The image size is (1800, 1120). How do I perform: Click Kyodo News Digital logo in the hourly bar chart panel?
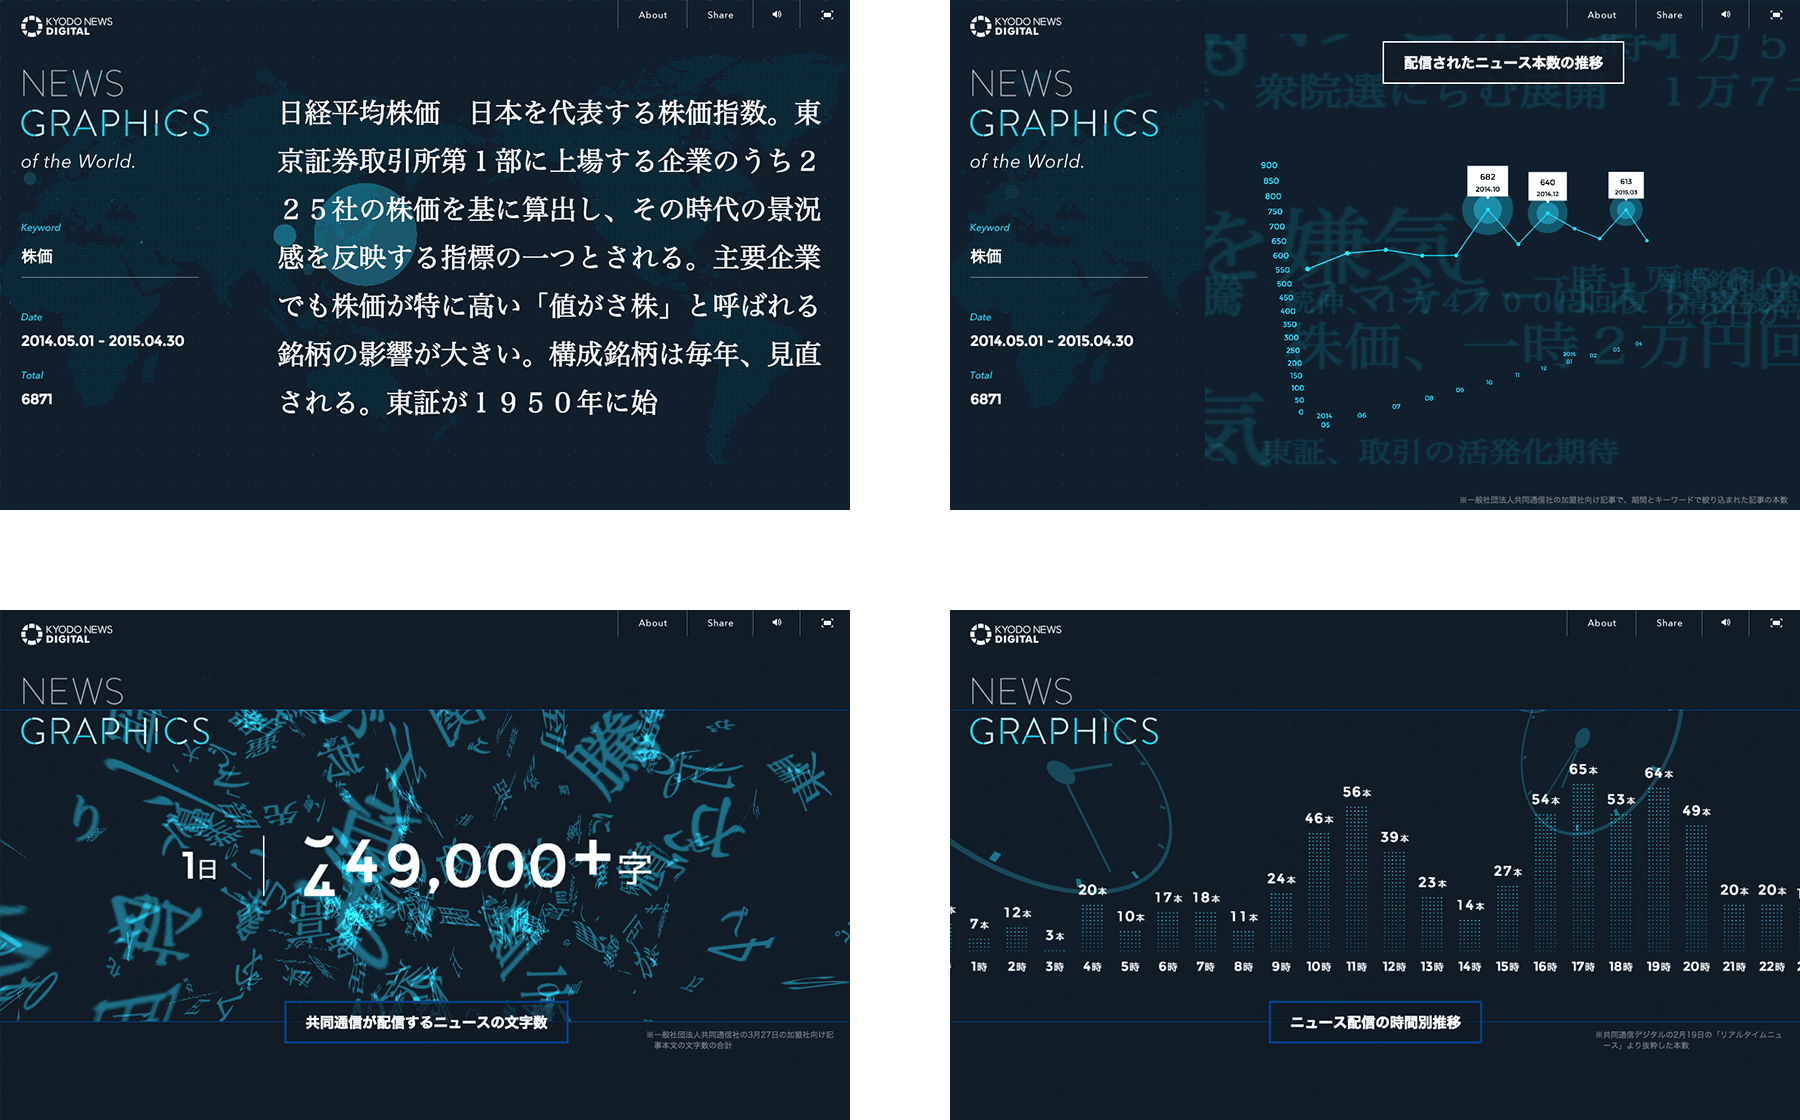pyautogui.click(x=1016, y=634)
